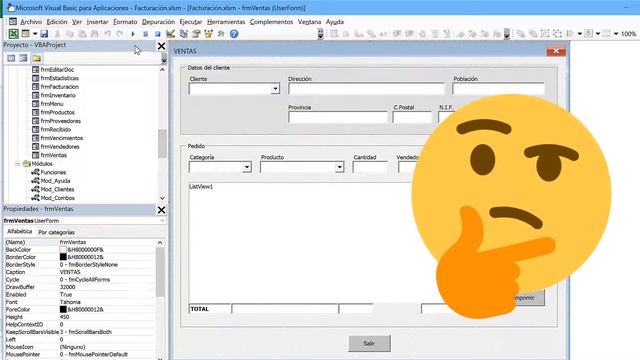This screenshot has width=640, height=360.
Task: Open the Edición menu
Action: tap(57, 22)
